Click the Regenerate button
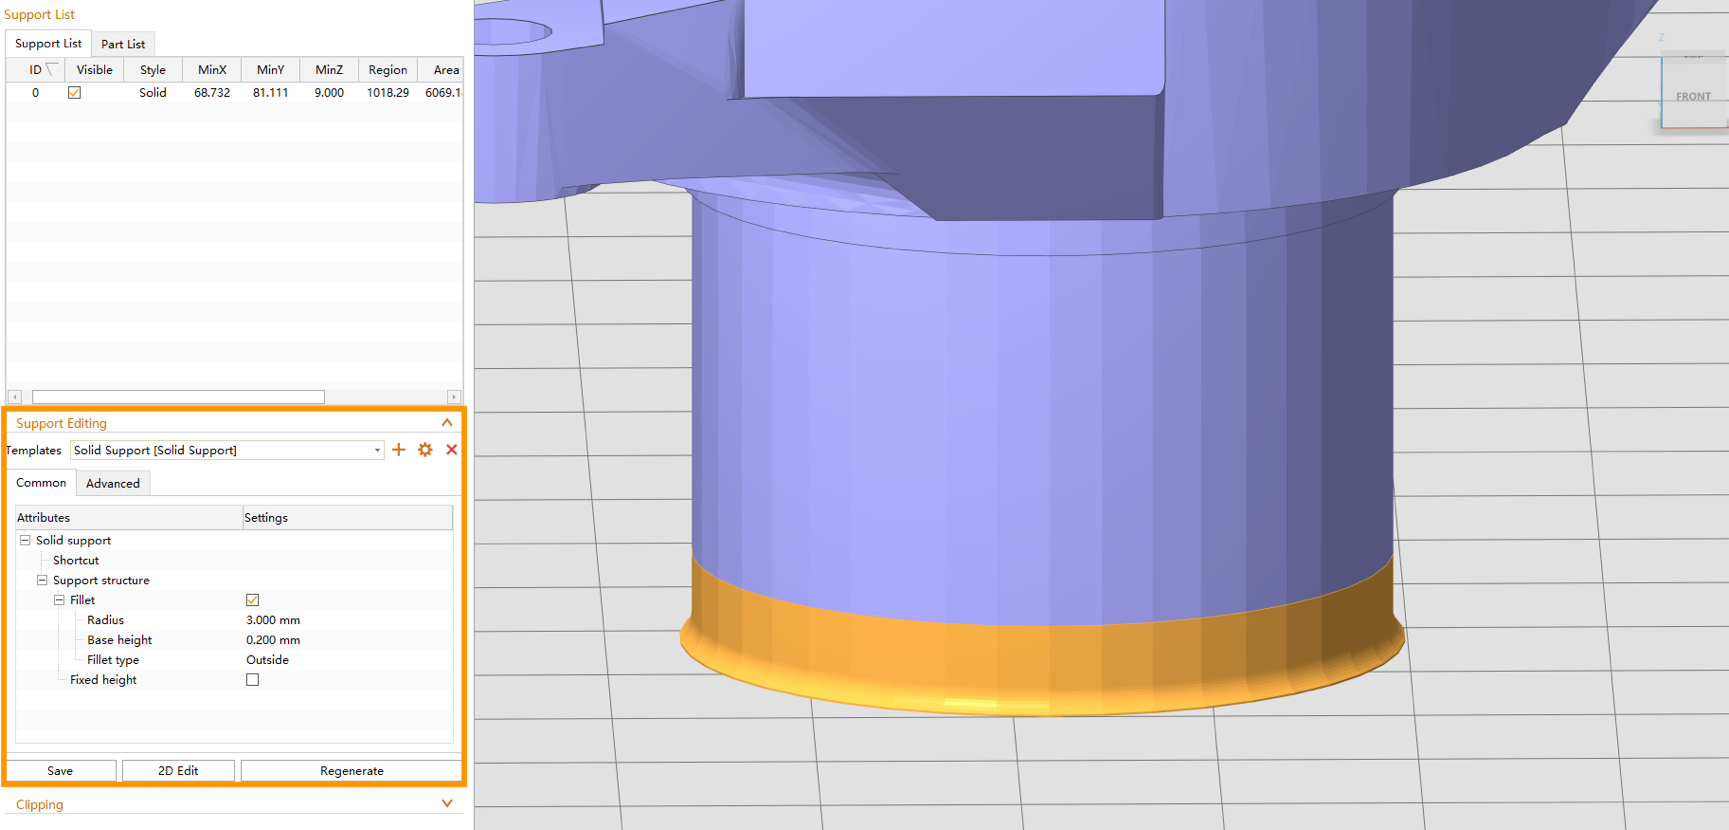1729x830 pixels. (x=352, y=771)
